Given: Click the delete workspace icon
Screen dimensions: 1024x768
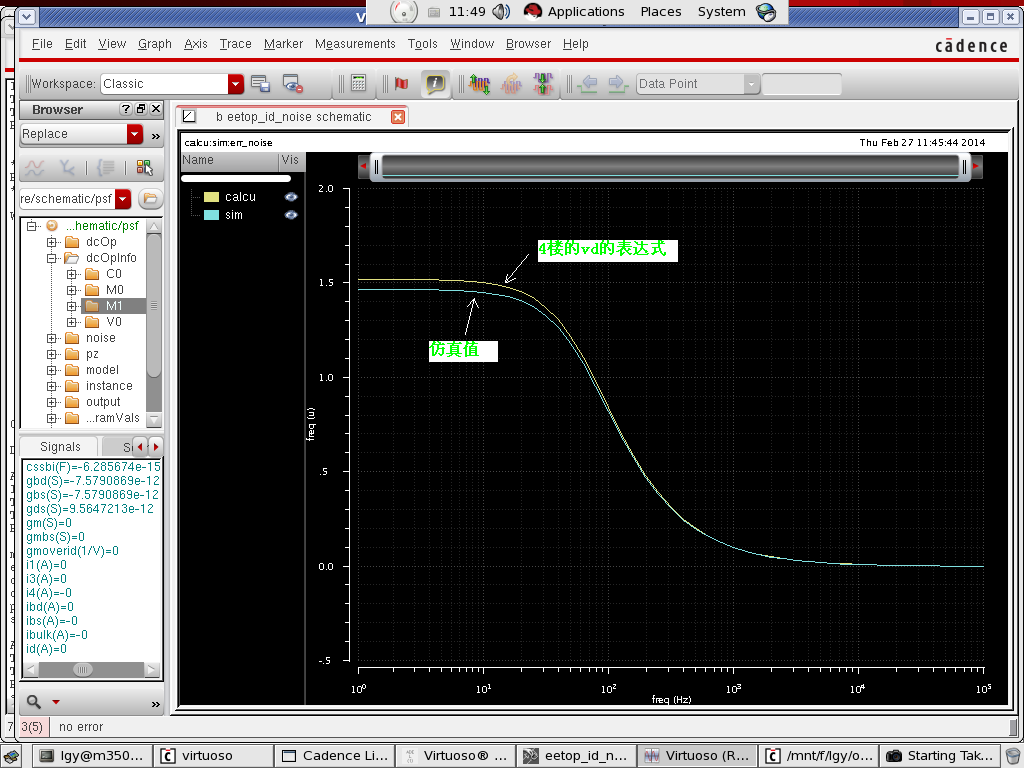Looking at the screenshot, I should [x=292, y=84].
